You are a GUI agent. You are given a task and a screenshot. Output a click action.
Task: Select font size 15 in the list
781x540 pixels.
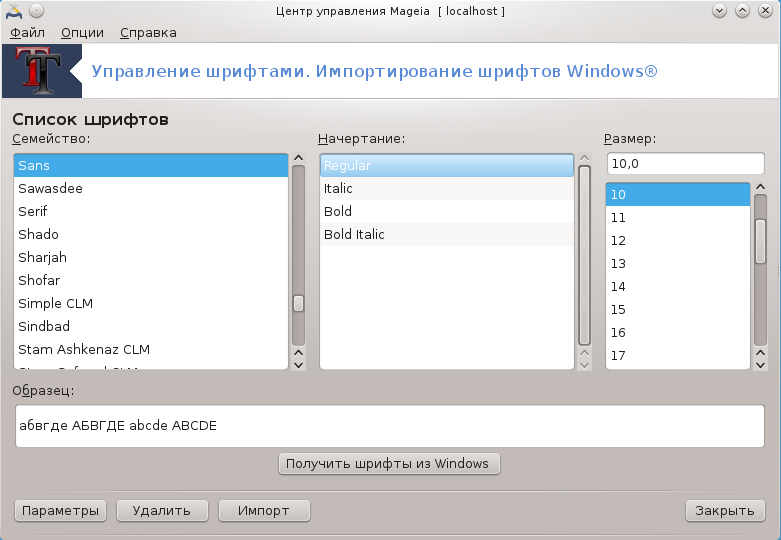(678, 309)
